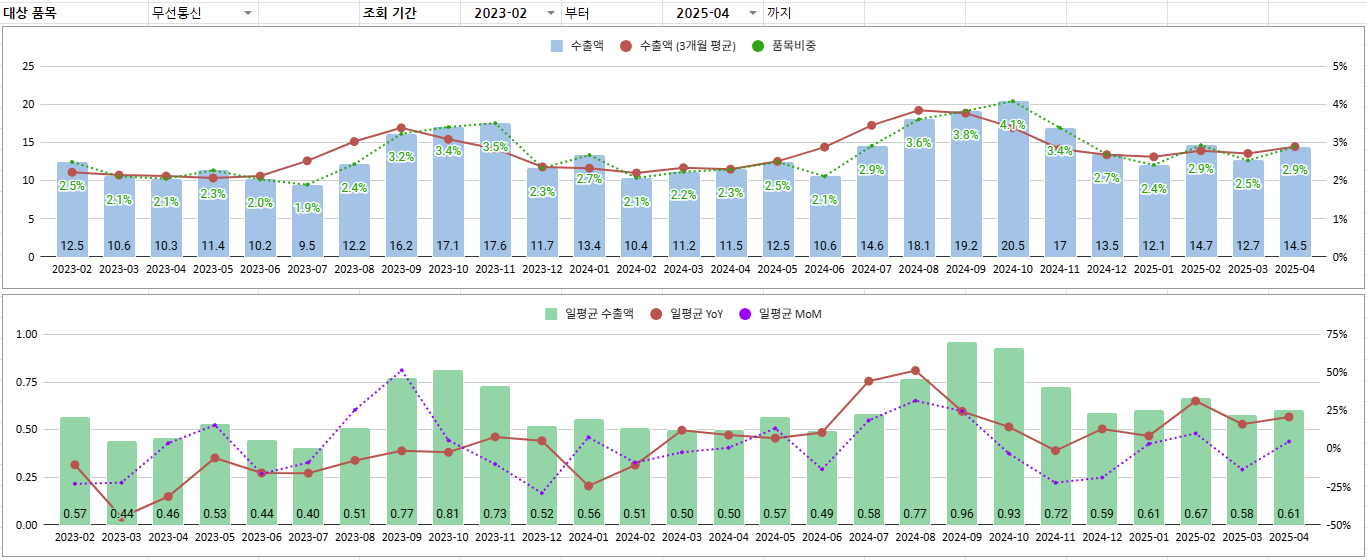Click the daily-average bar labeled 0.81
This screenshot has width=1367, height=560.
pos(448,445)
